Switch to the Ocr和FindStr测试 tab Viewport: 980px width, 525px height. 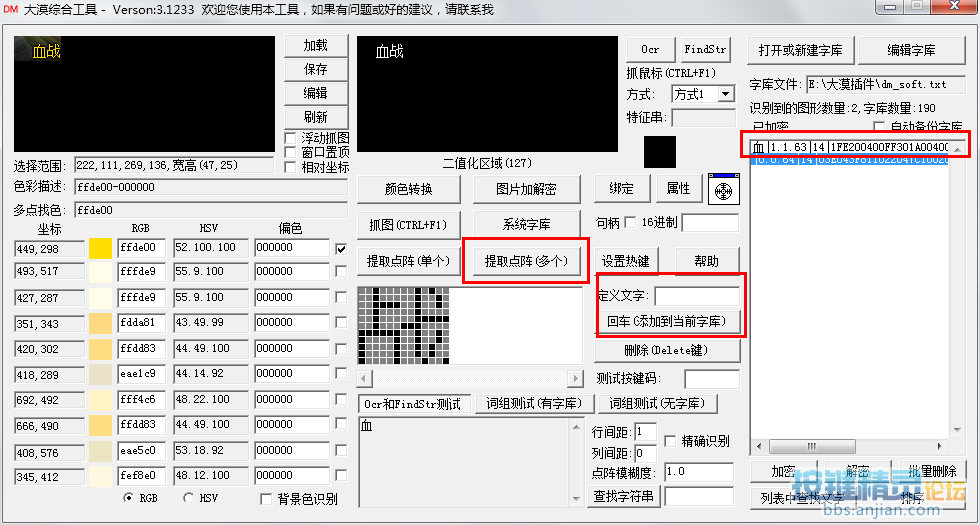(412, 404)
